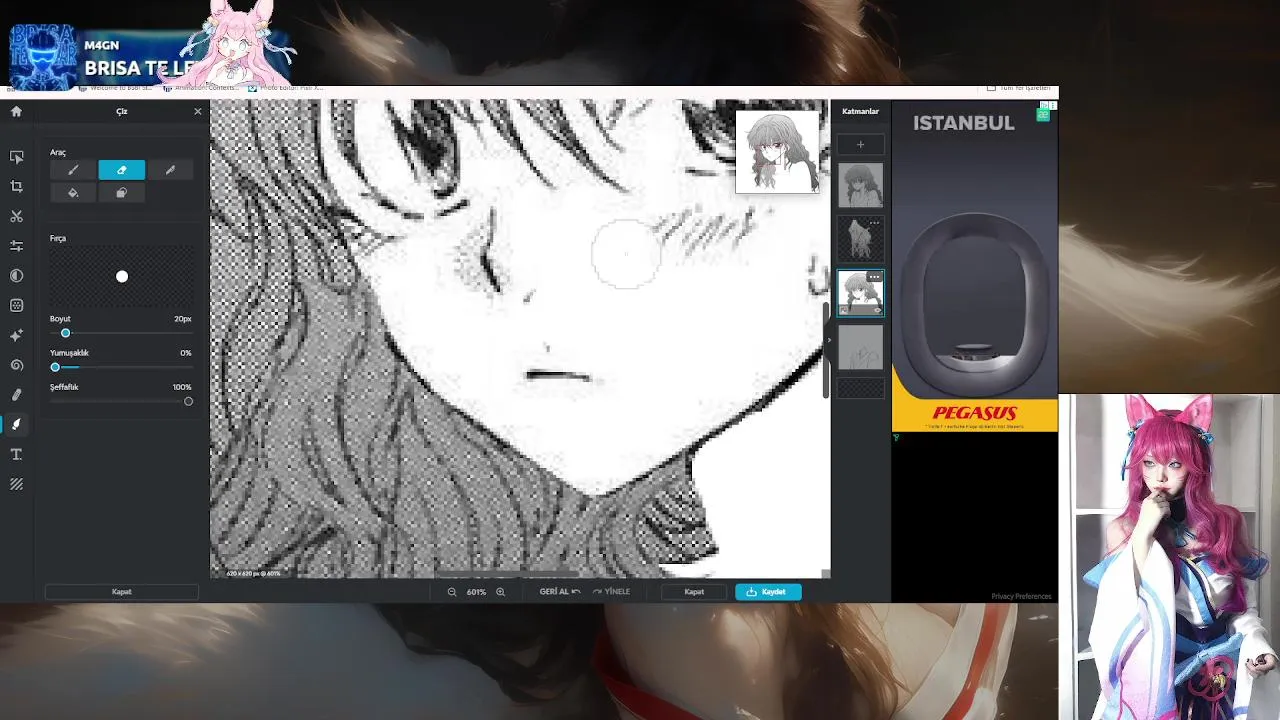Choose the eraser under Araç

click(x=121, y=170)
